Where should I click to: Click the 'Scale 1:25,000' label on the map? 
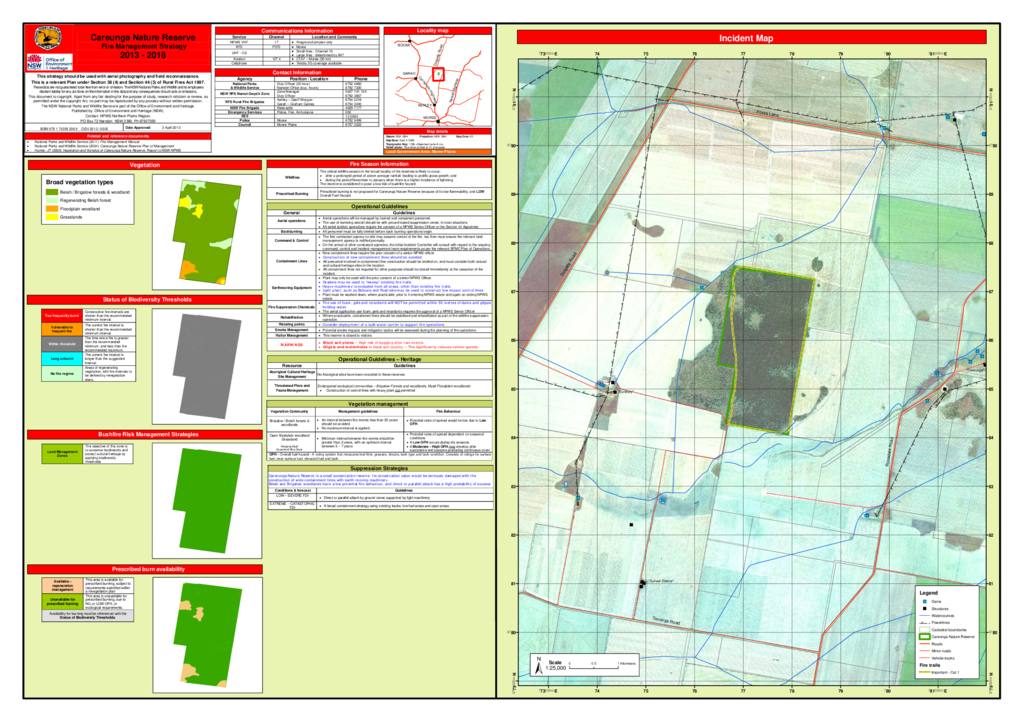tap(556, 666)
